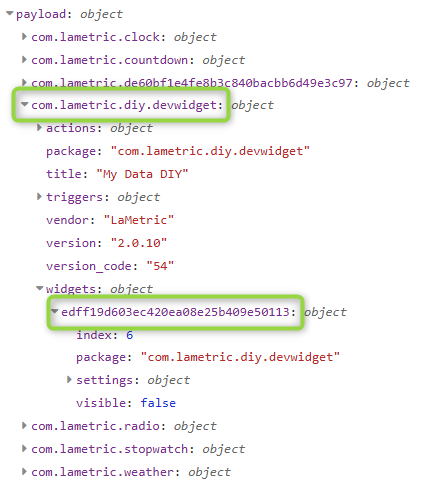Select the version value "2.0.10"
The height and width of the screenshot is (489, 444).
(139, 243)
